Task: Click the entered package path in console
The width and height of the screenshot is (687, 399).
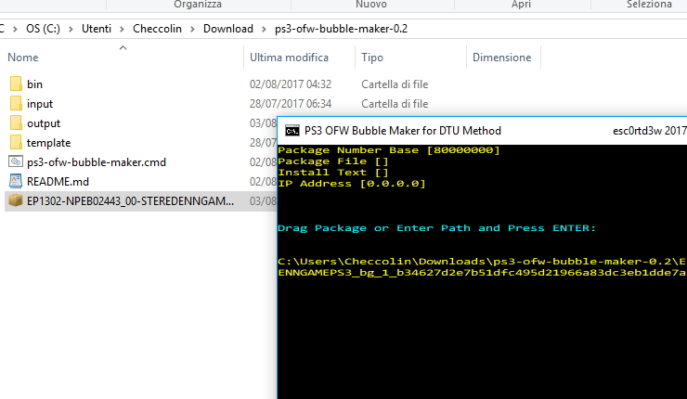Action: point(482,267)
